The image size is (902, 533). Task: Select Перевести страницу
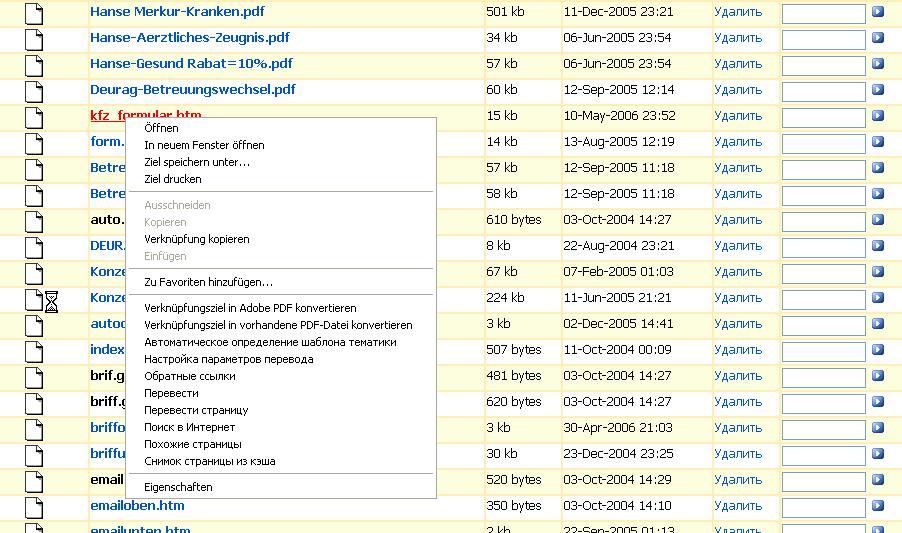coord(196,410)
